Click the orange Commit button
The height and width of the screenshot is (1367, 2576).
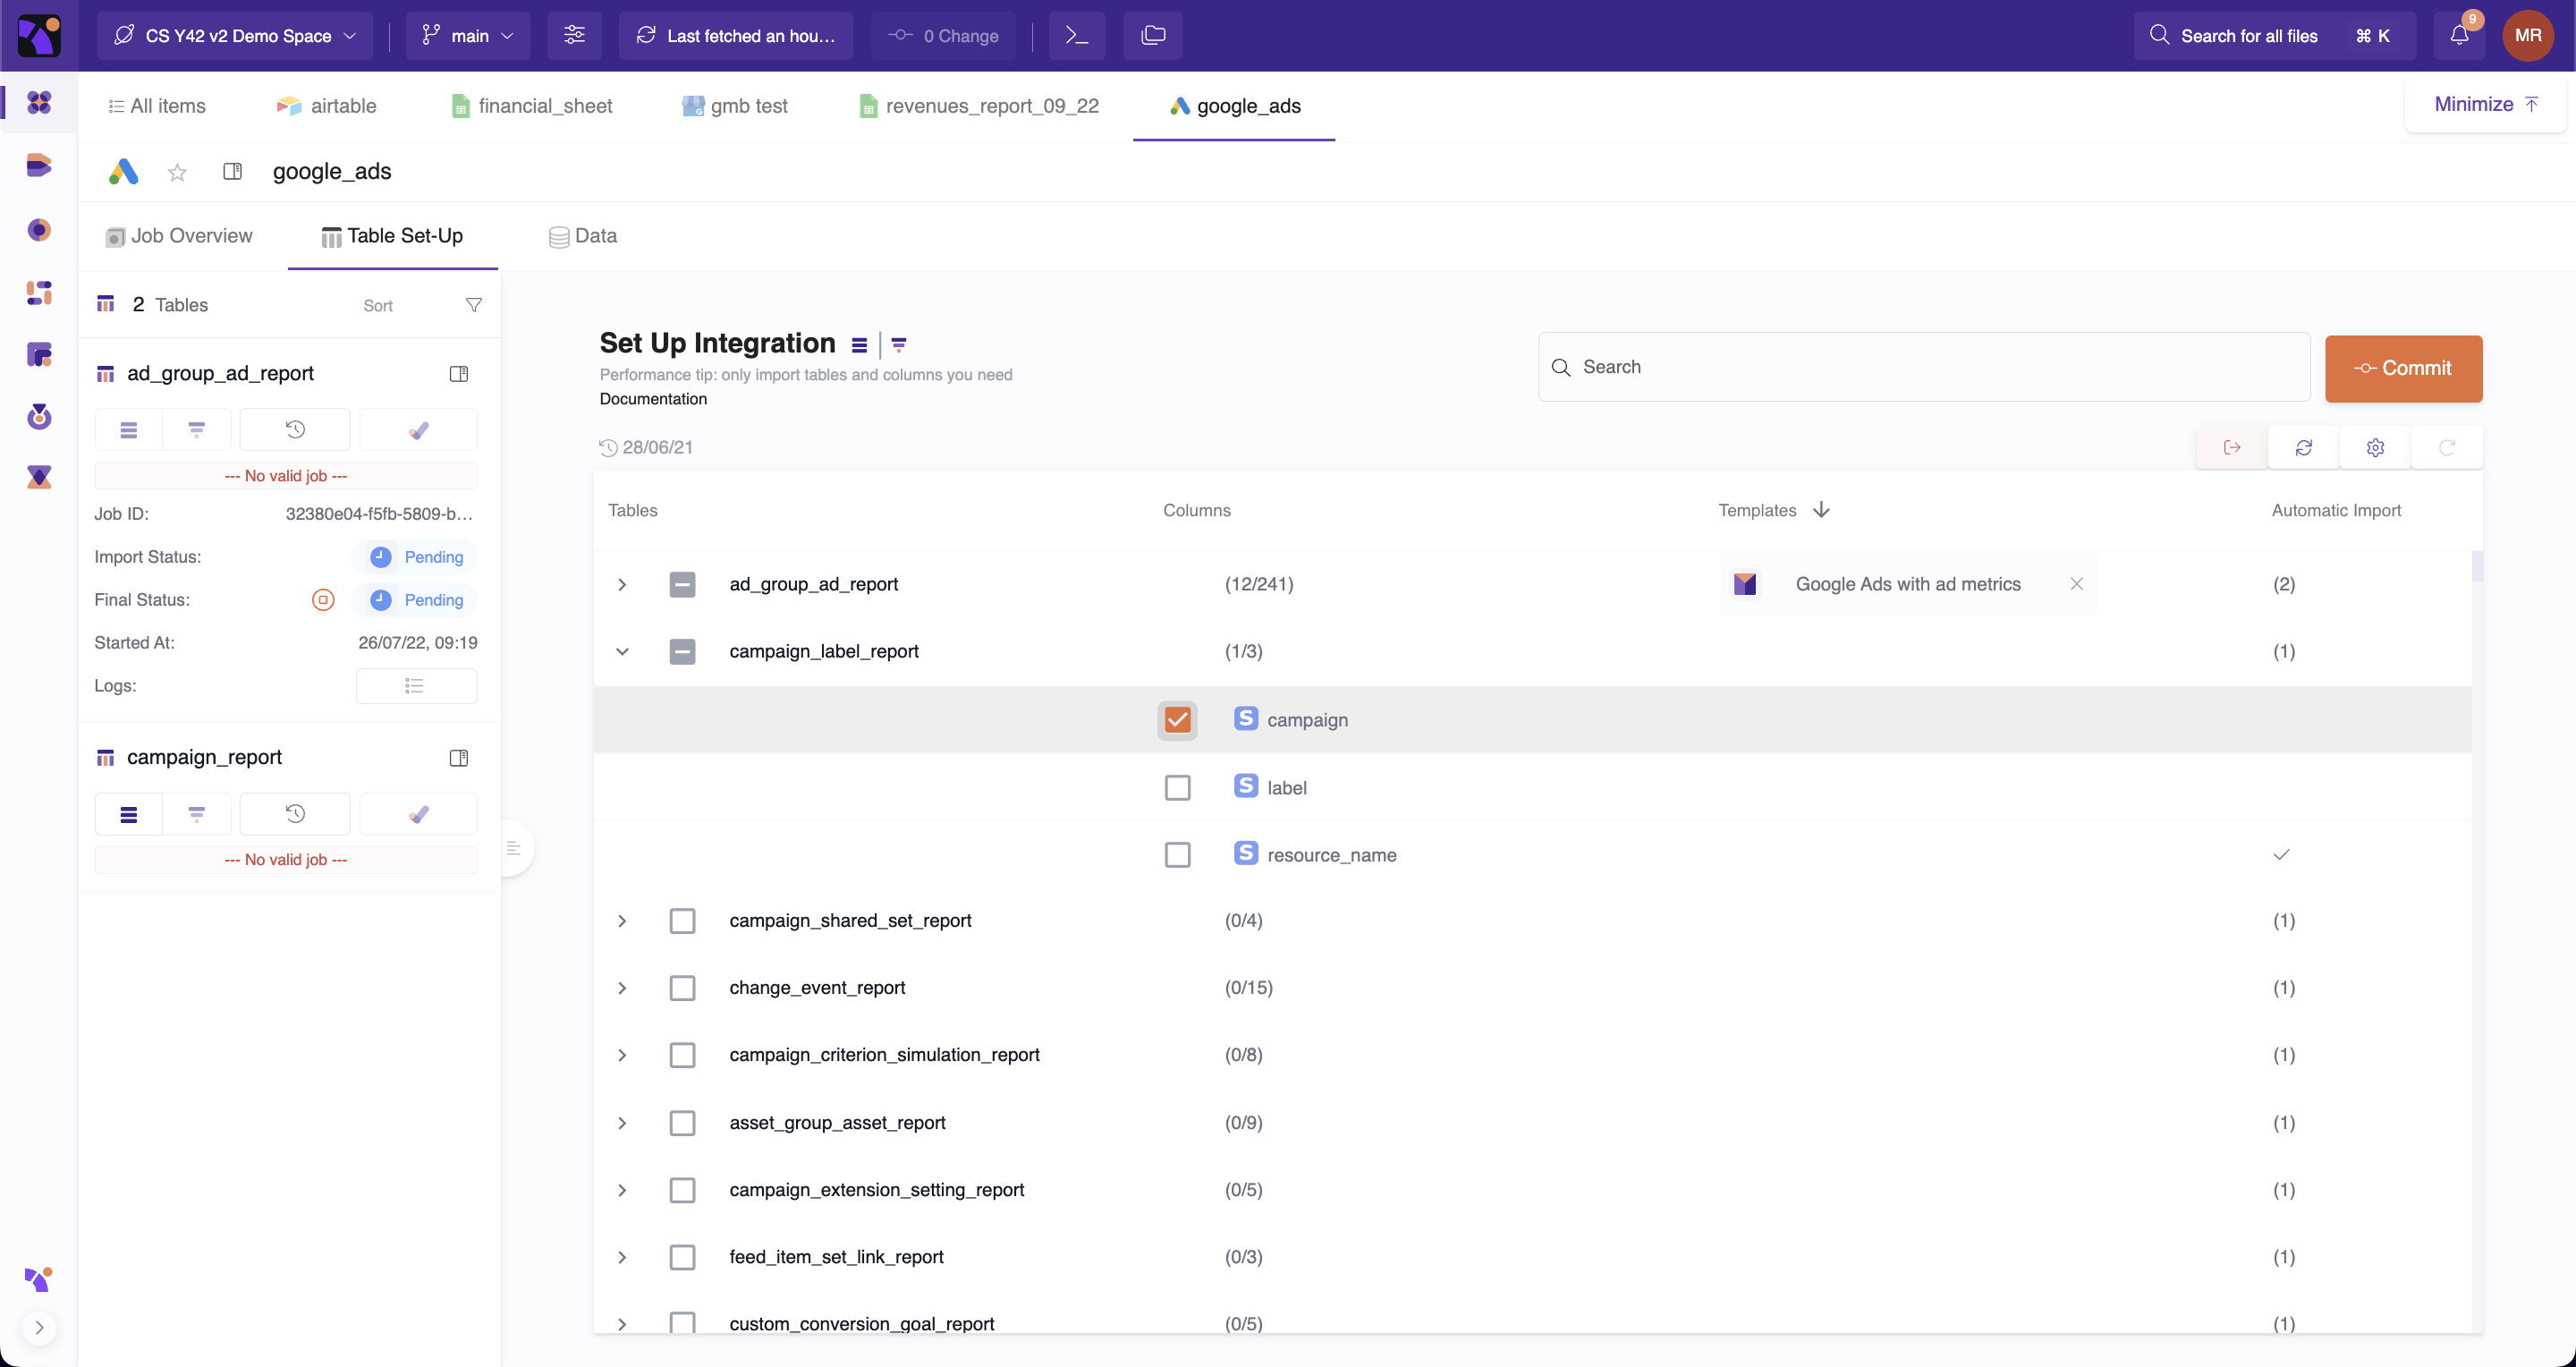coord(2402,368)
